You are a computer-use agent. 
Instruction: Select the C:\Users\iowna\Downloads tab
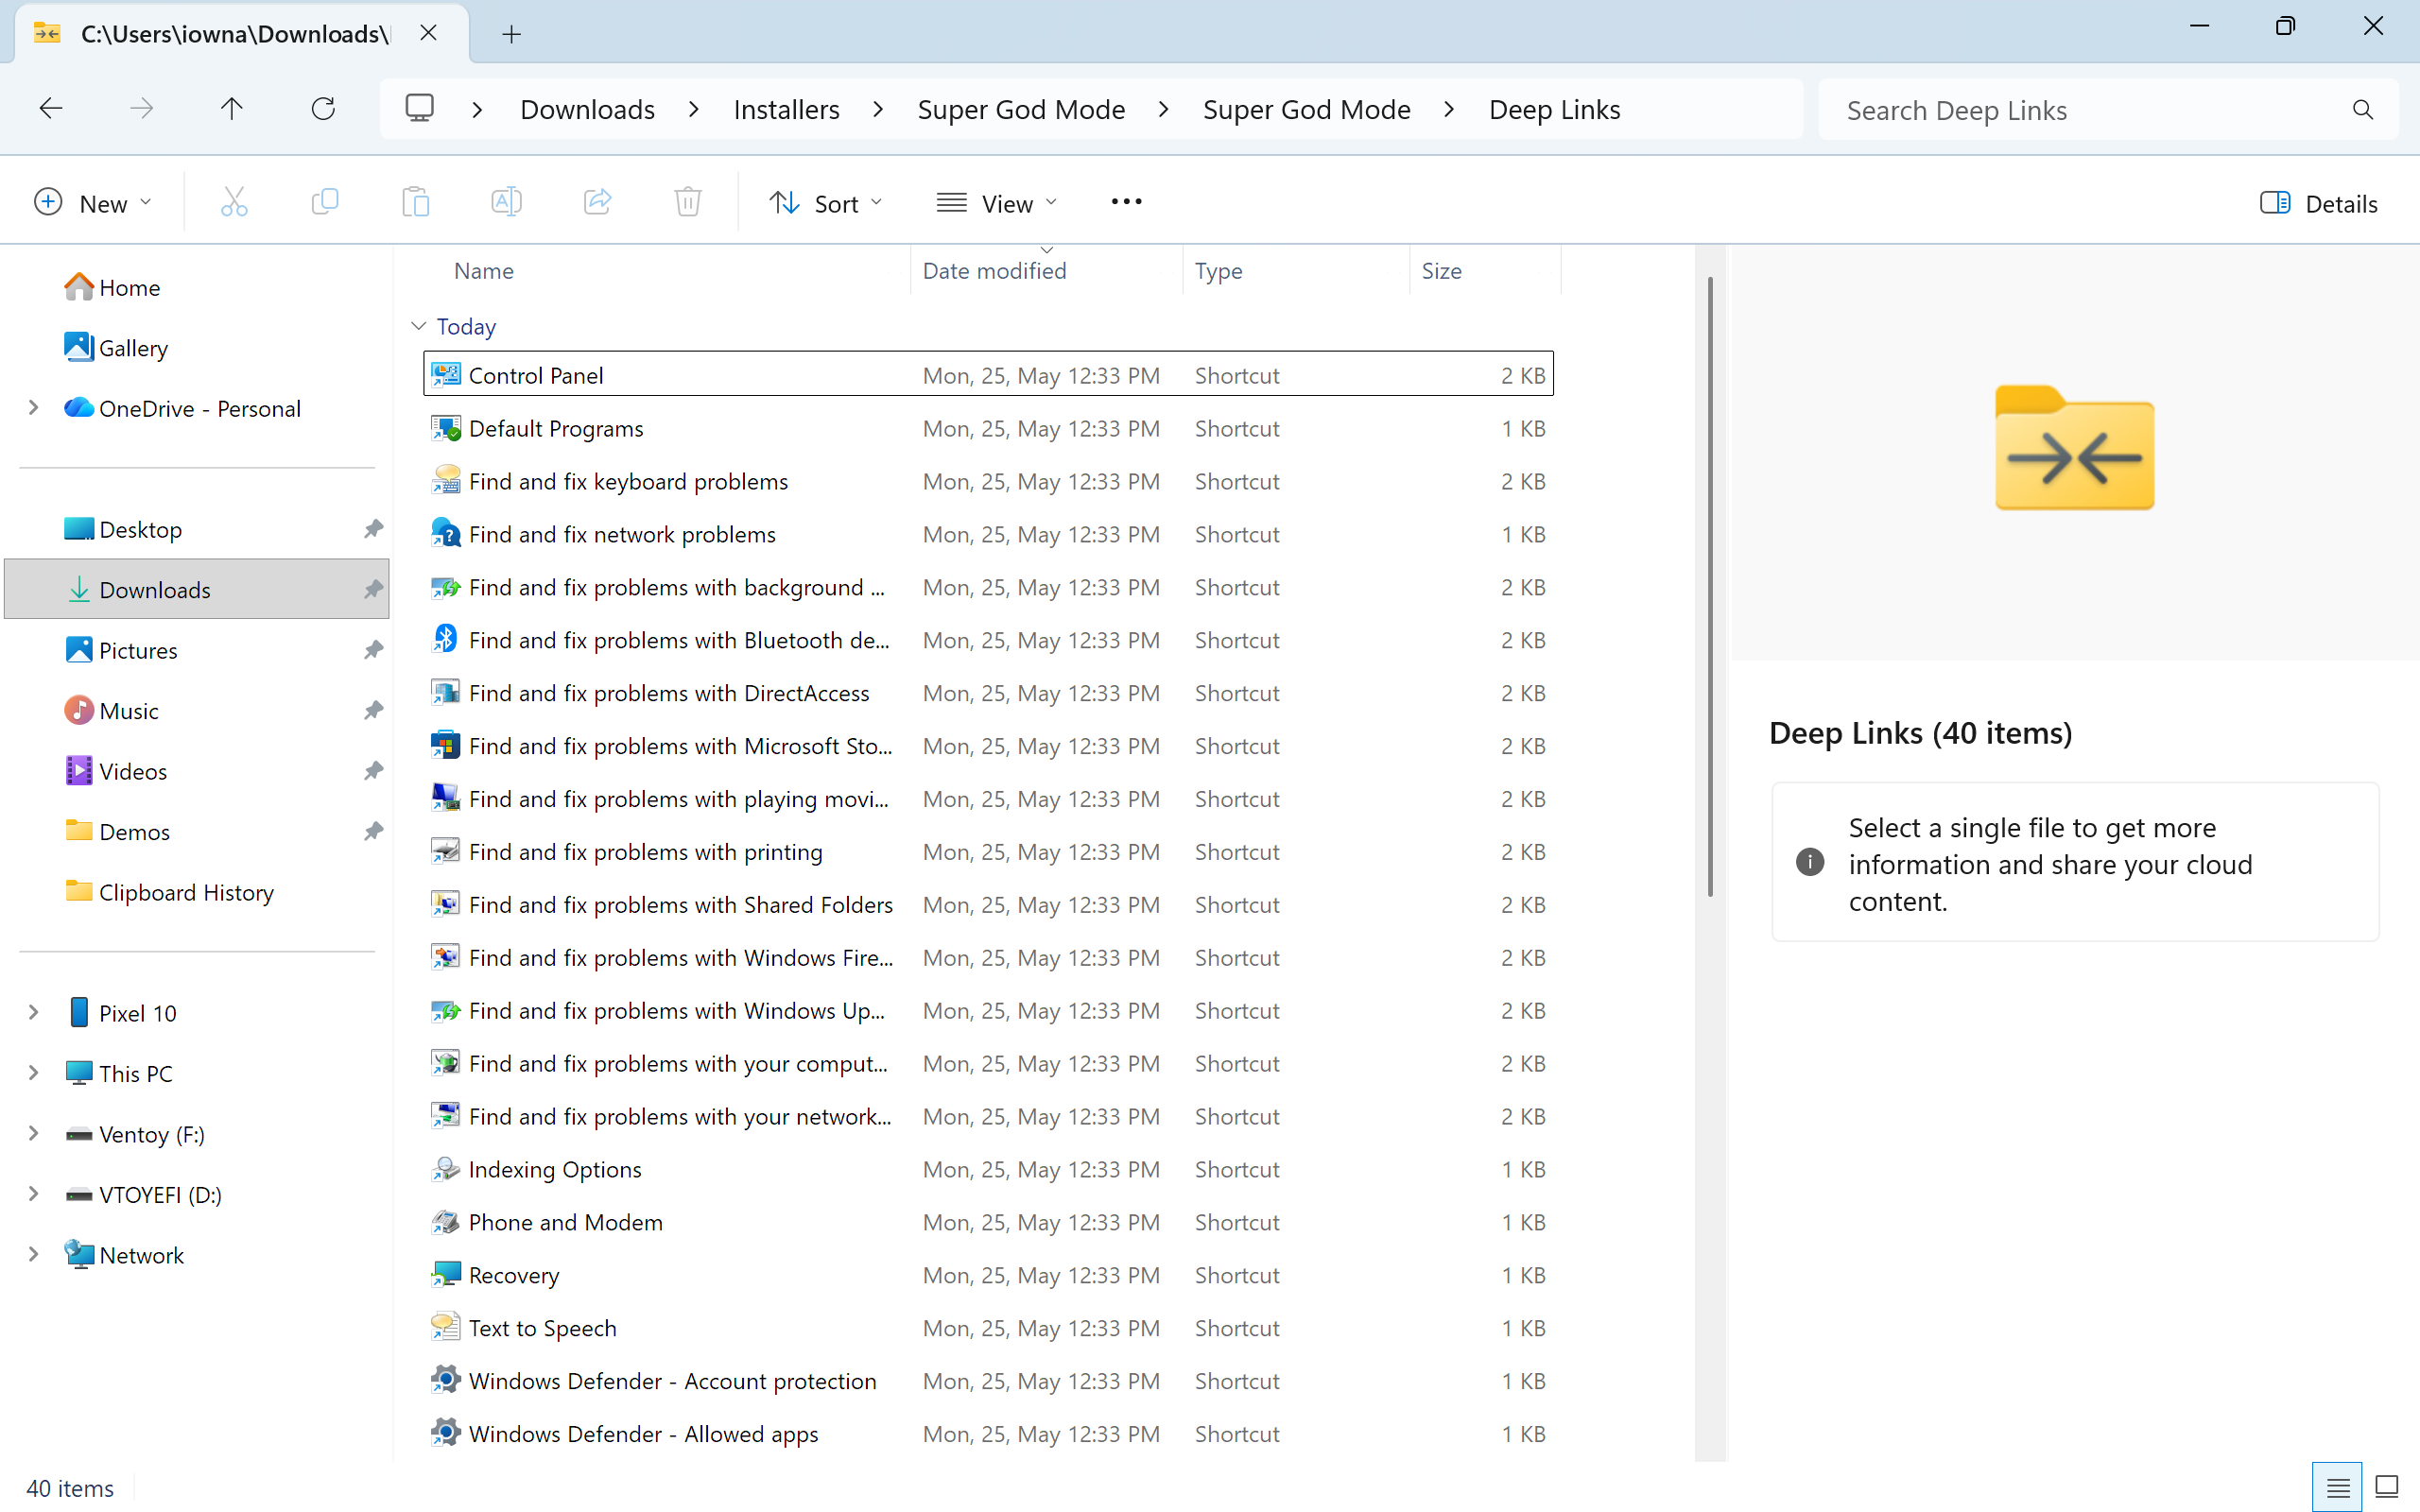pyautogui.click(x=235, y=34)
